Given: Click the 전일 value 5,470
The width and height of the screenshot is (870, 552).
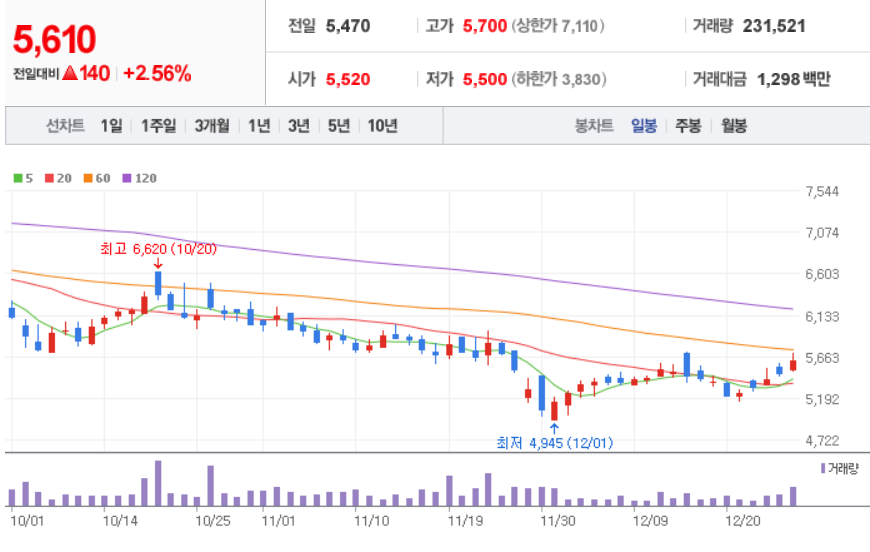Looking at the screenshot, I should pos(348,26).
